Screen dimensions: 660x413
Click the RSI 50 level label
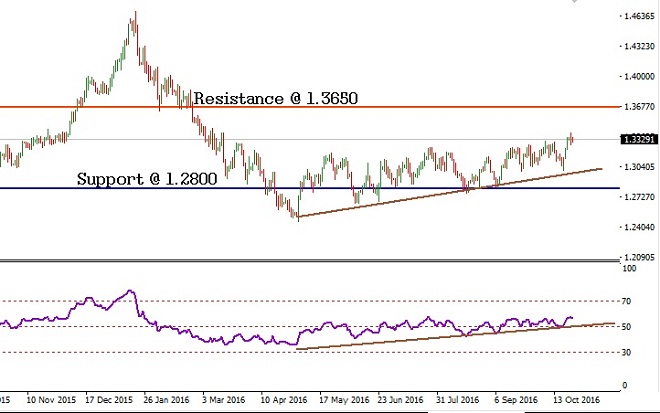click(626, 327)
